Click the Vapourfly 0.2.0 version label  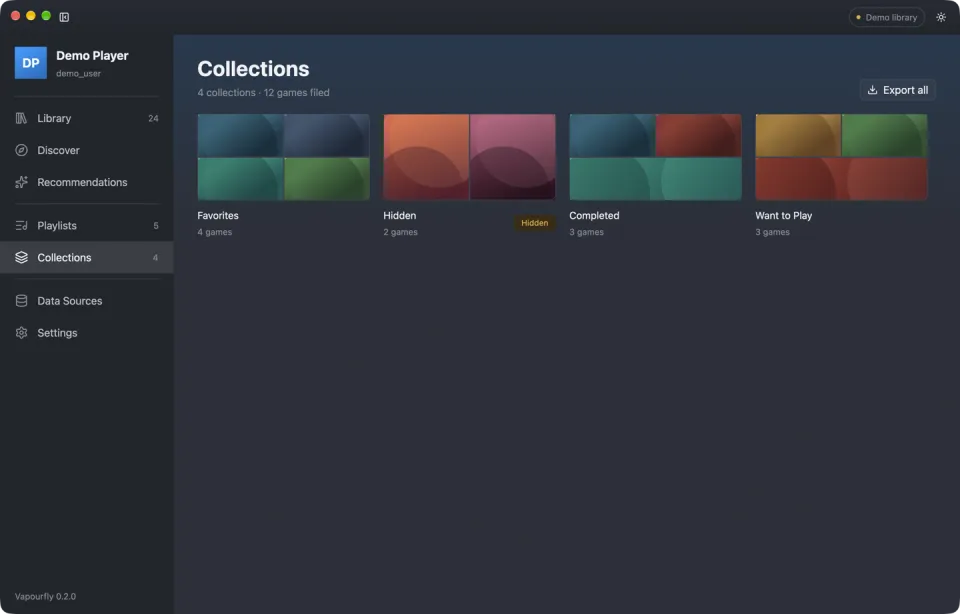45,596
